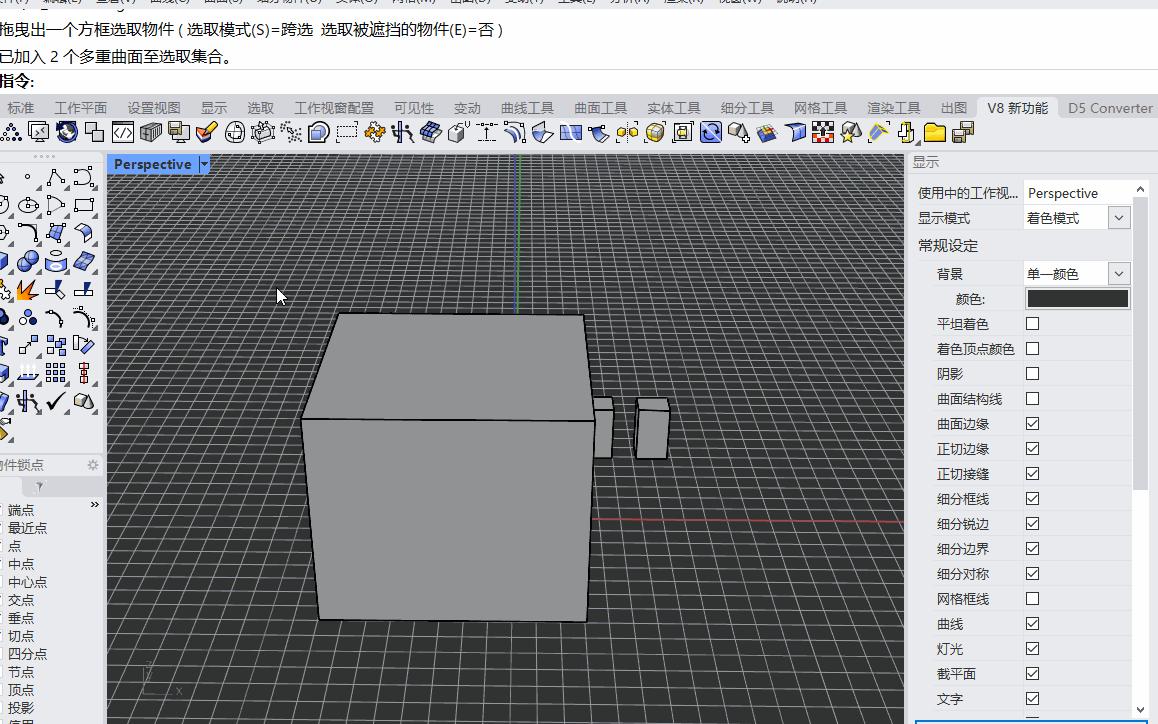This screenshot has height=724, width=1158.
Task: Click the background 颜色 color swatch
Action: click(x=1076, y=297)
